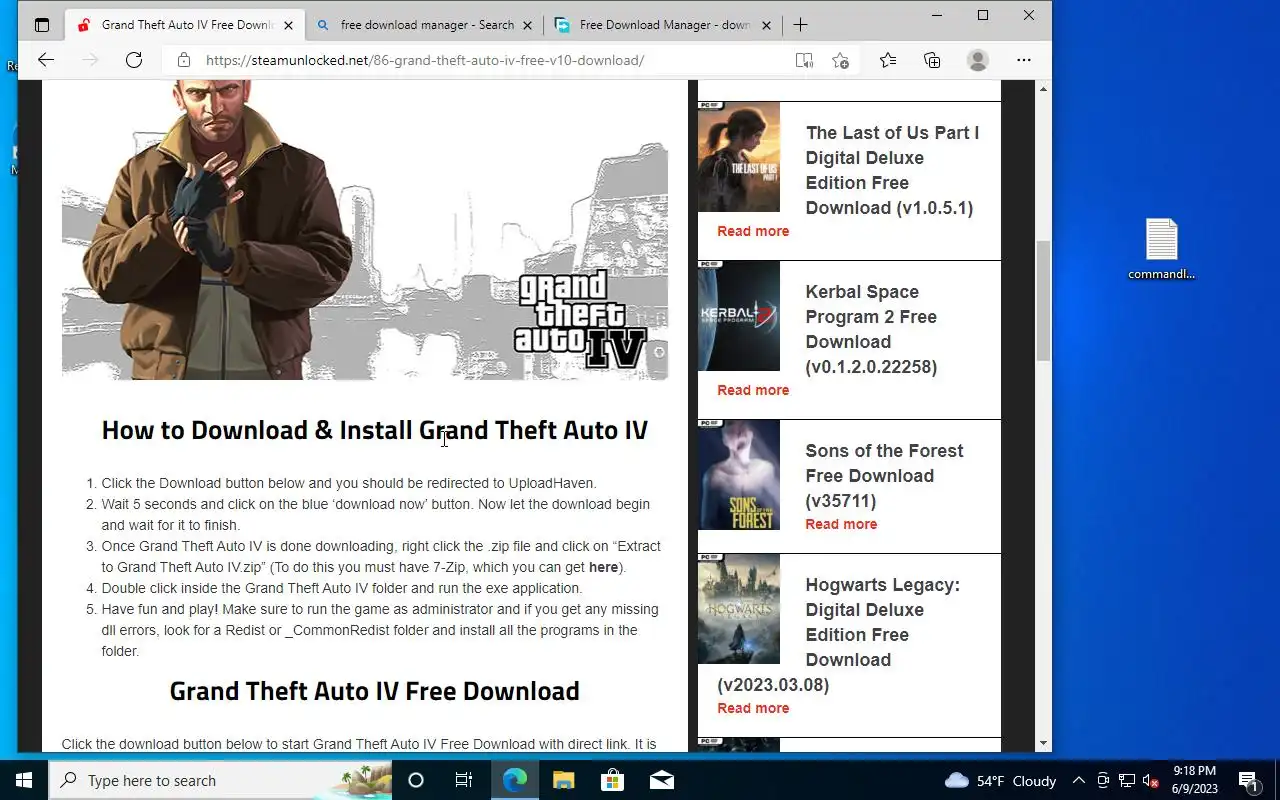This screenshot has width=1280, height=800.
Task: Open Sons of the Forest title link
Action: pos(884,476)
